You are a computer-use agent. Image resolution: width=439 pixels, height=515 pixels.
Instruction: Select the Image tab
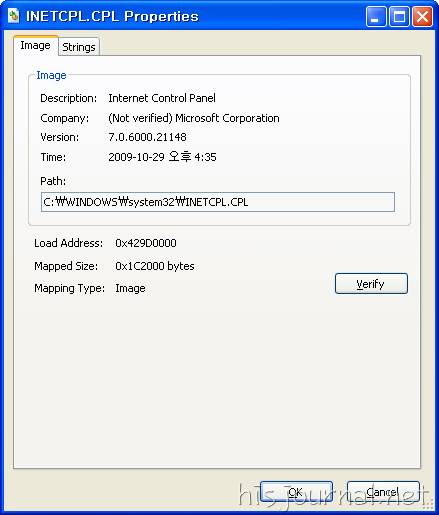point(36,45)
